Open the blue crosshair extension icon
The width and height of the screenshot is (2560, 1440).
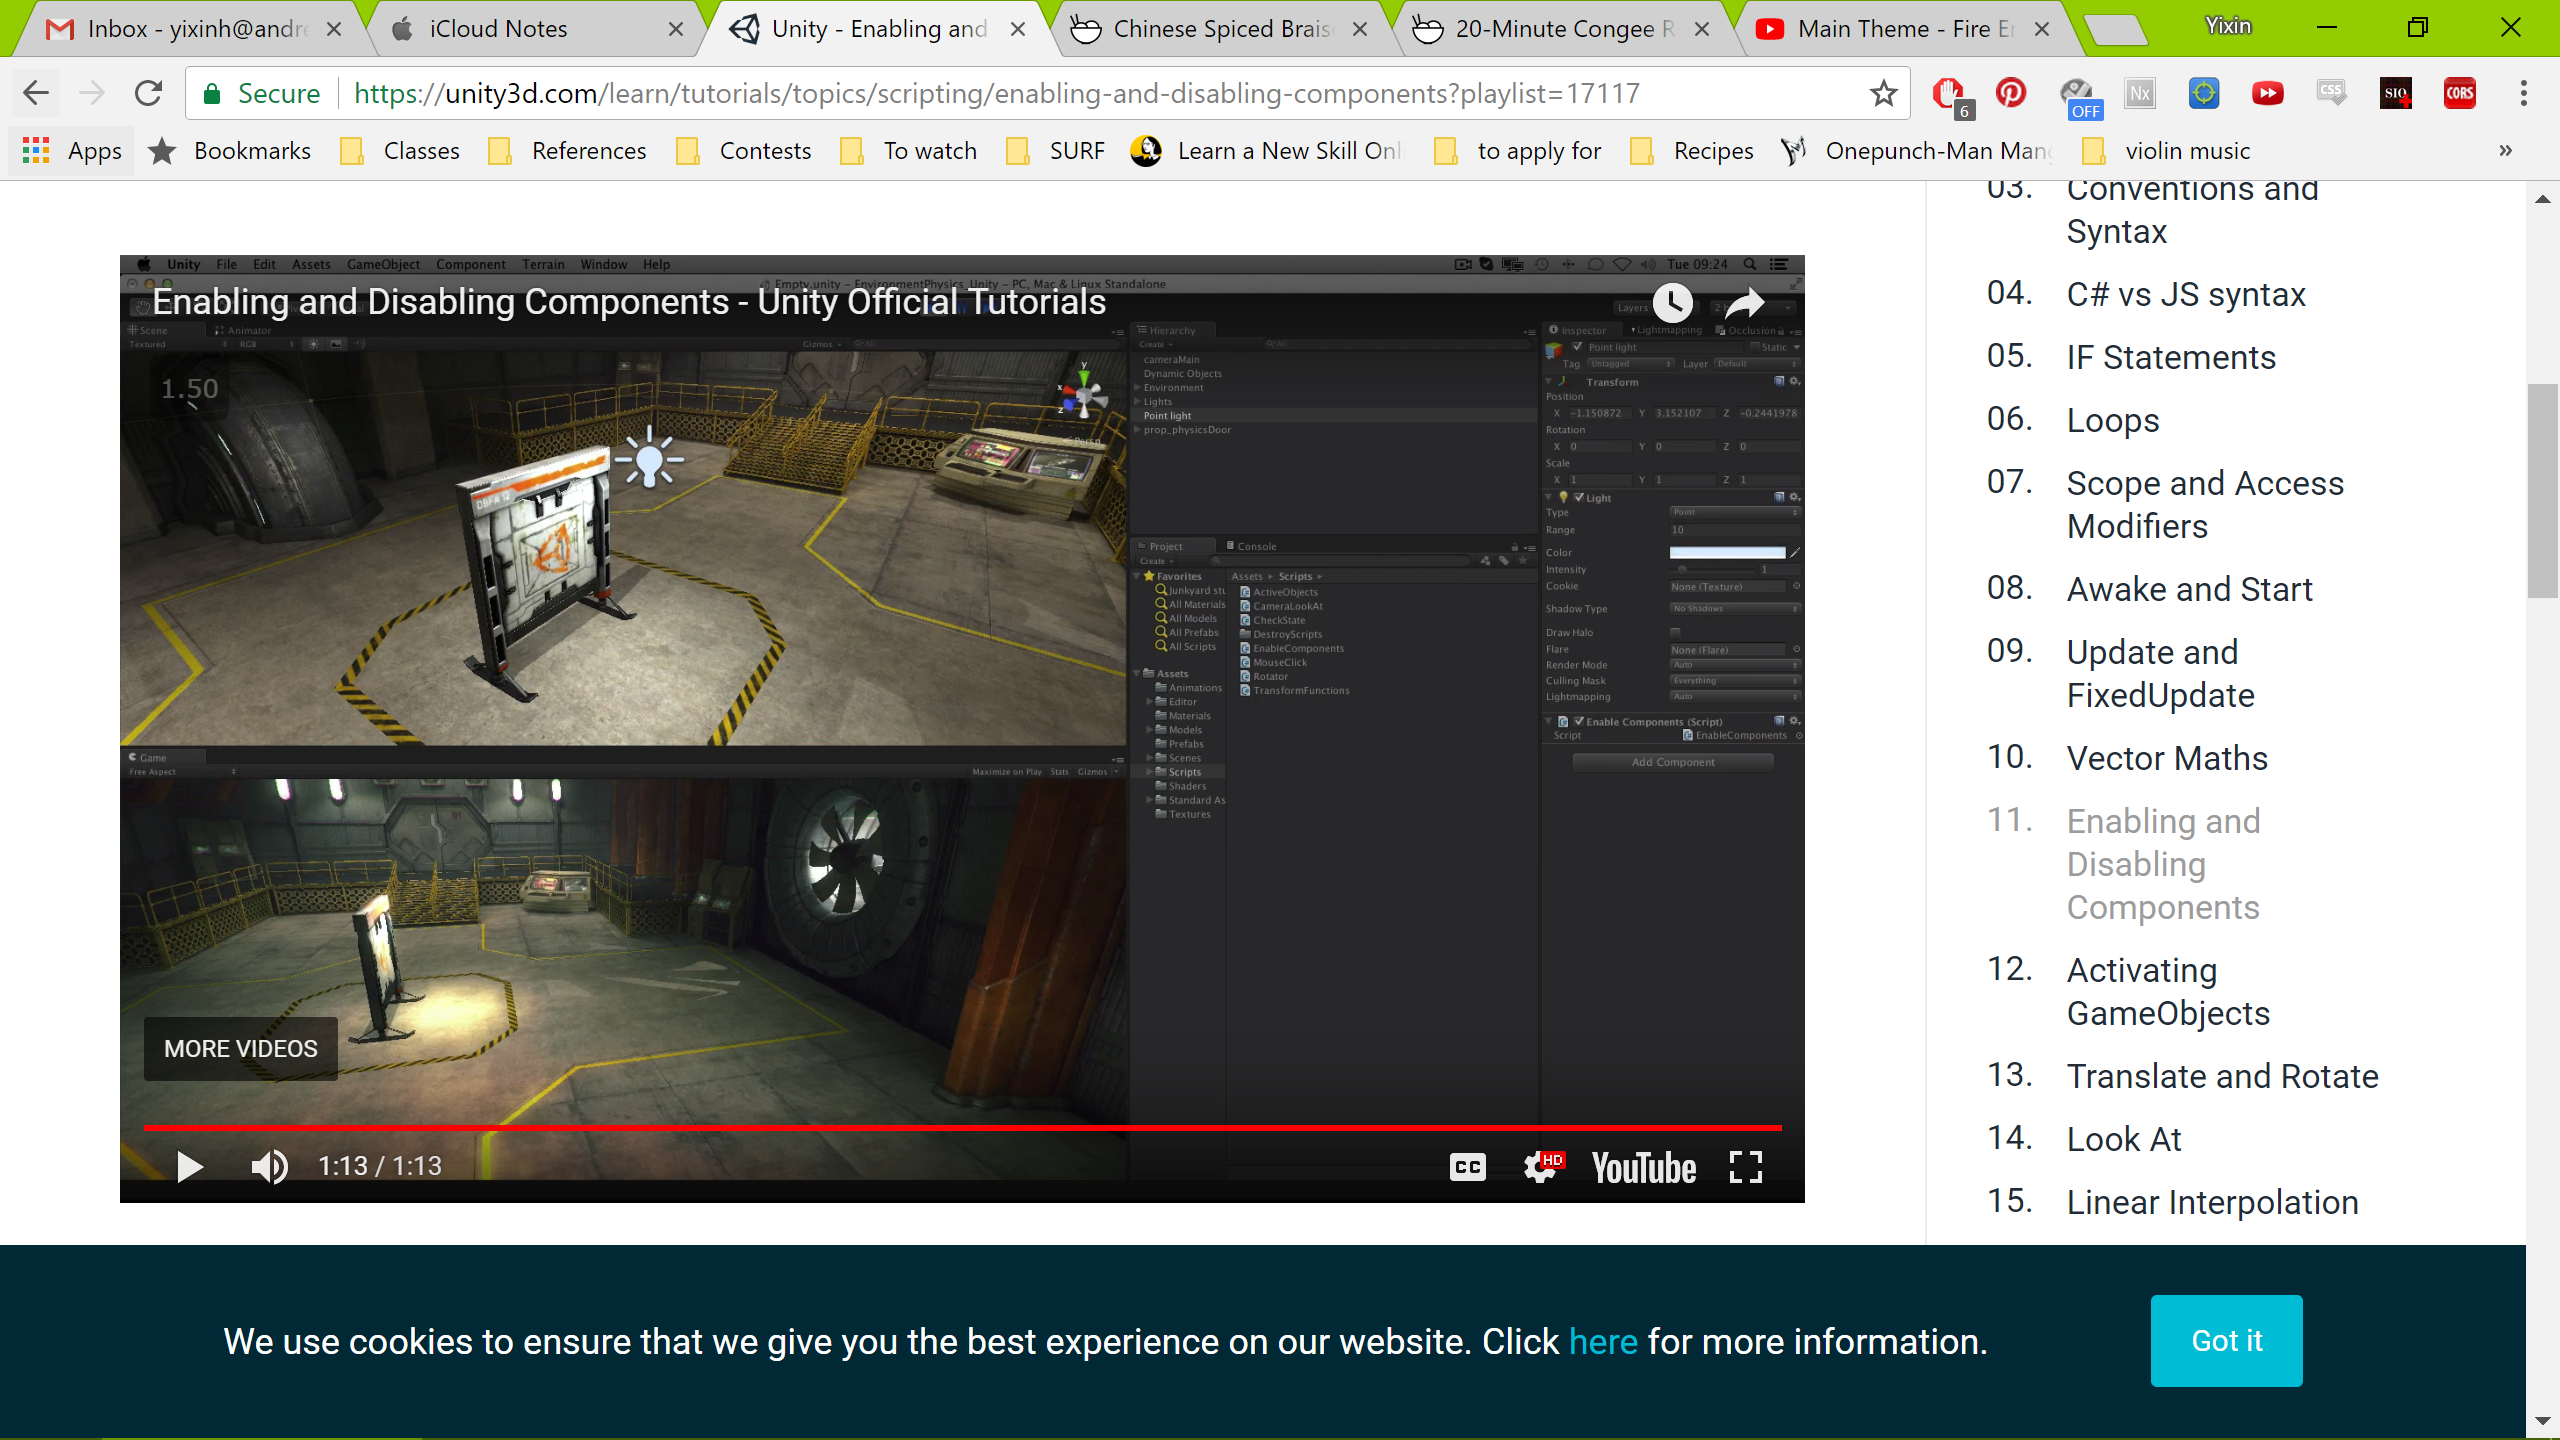tap(2204, 93)
